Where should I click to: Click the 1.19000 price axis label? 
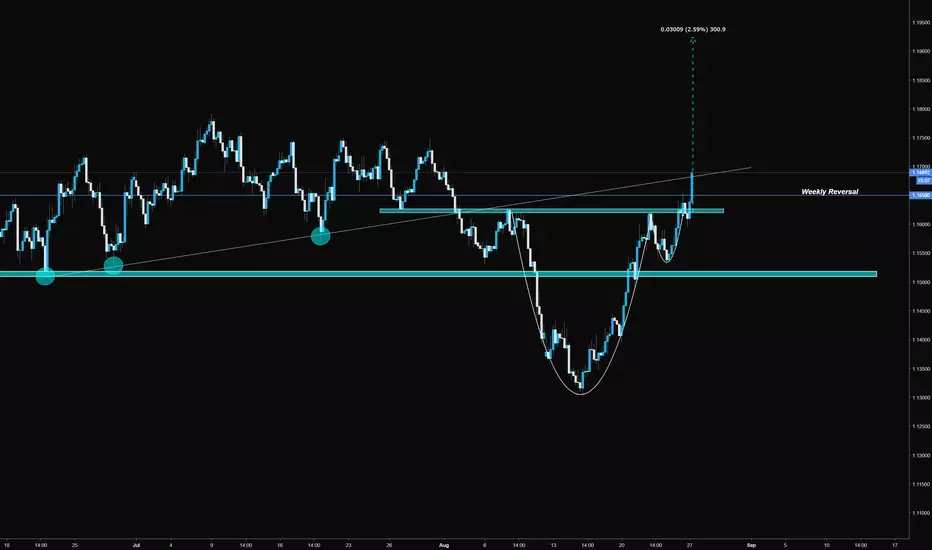pos(921,52)
